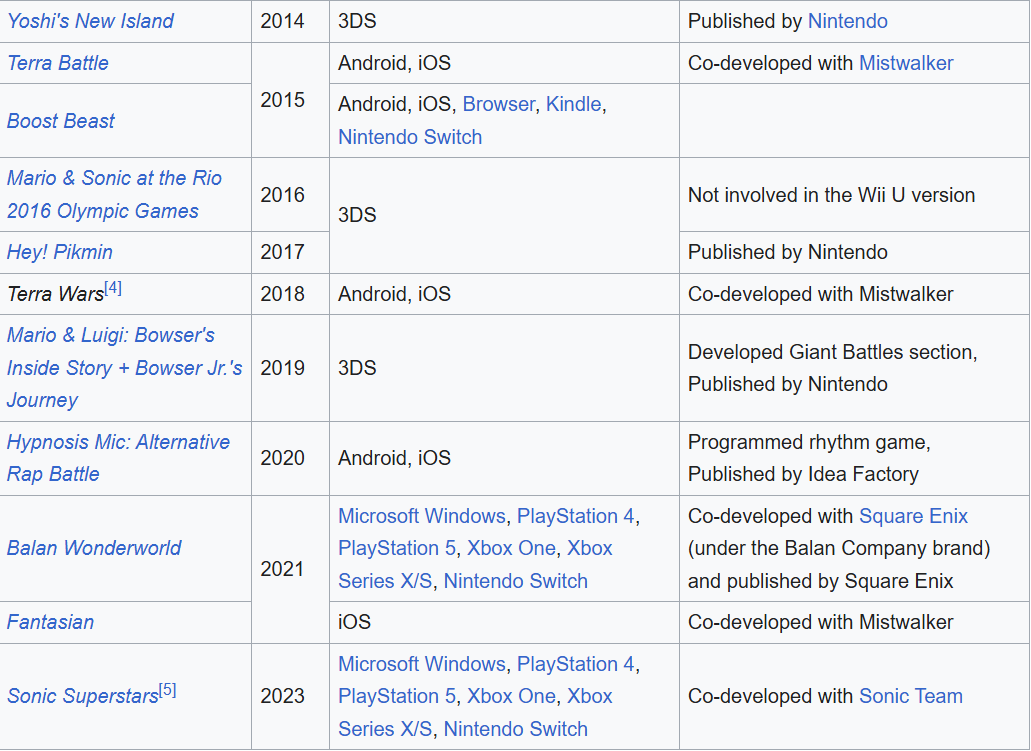This screenshot has width=1031, height=751.
Task: Open PlayStation 4 link in Sonic Superstars row
Action: [x=575, y=664]
